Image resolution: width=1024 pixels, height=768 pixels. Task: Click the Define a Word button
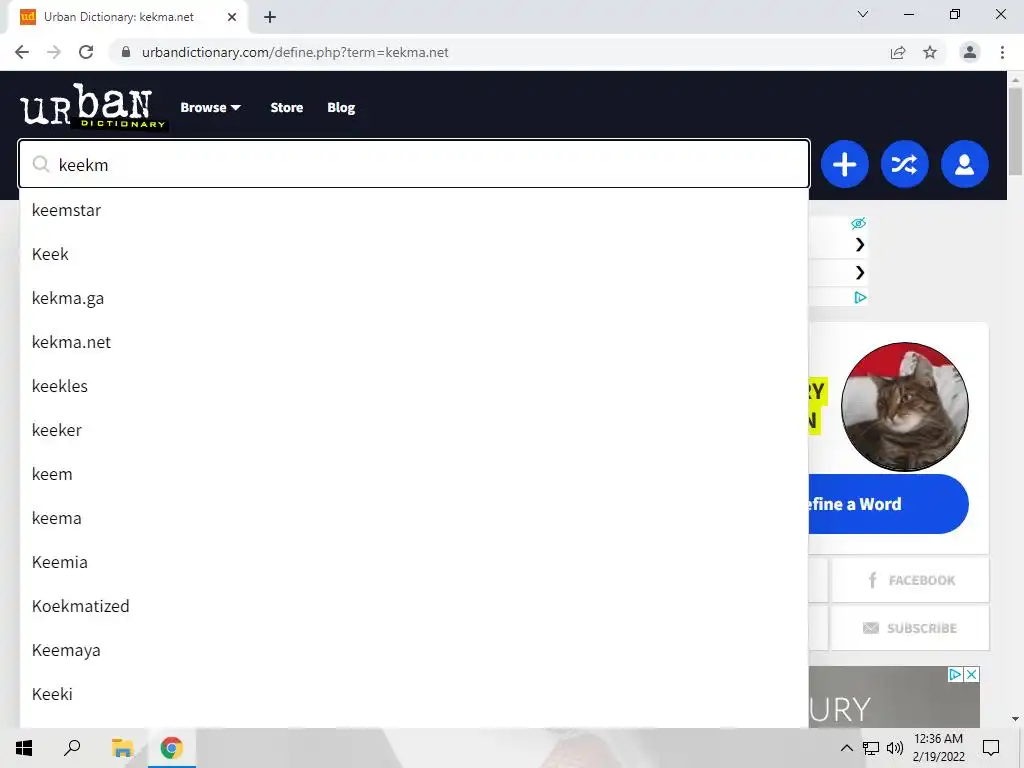[x=888, y=504]
